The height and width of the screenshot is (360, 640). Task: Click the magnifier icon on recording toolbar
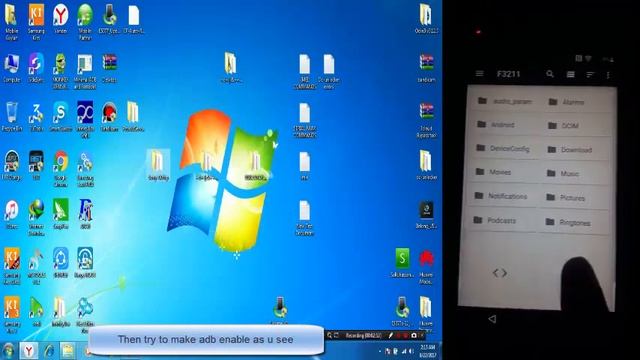(329, 336)
